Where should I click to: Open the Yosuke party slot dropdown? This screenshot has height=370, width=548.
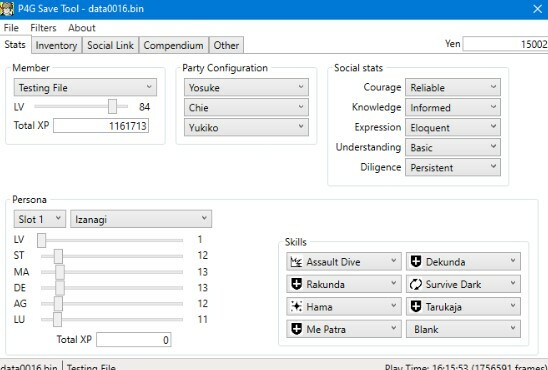(246, 87)
